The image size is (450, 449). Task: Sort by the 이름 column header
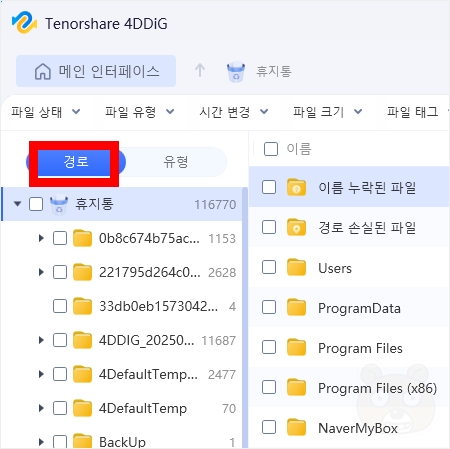(x=299, y=149)
